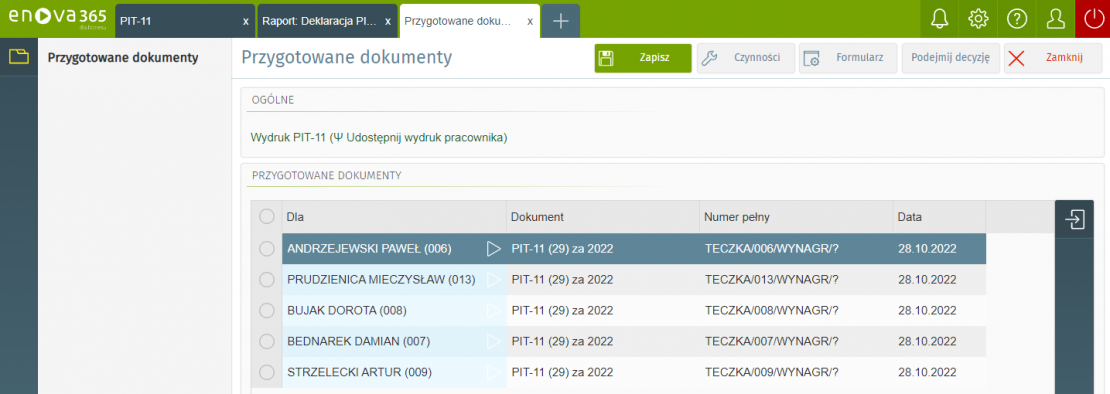Click the export arrow icon beside the table
The height and width of the screenshot is (394, 1110).
click(1075, 219)
